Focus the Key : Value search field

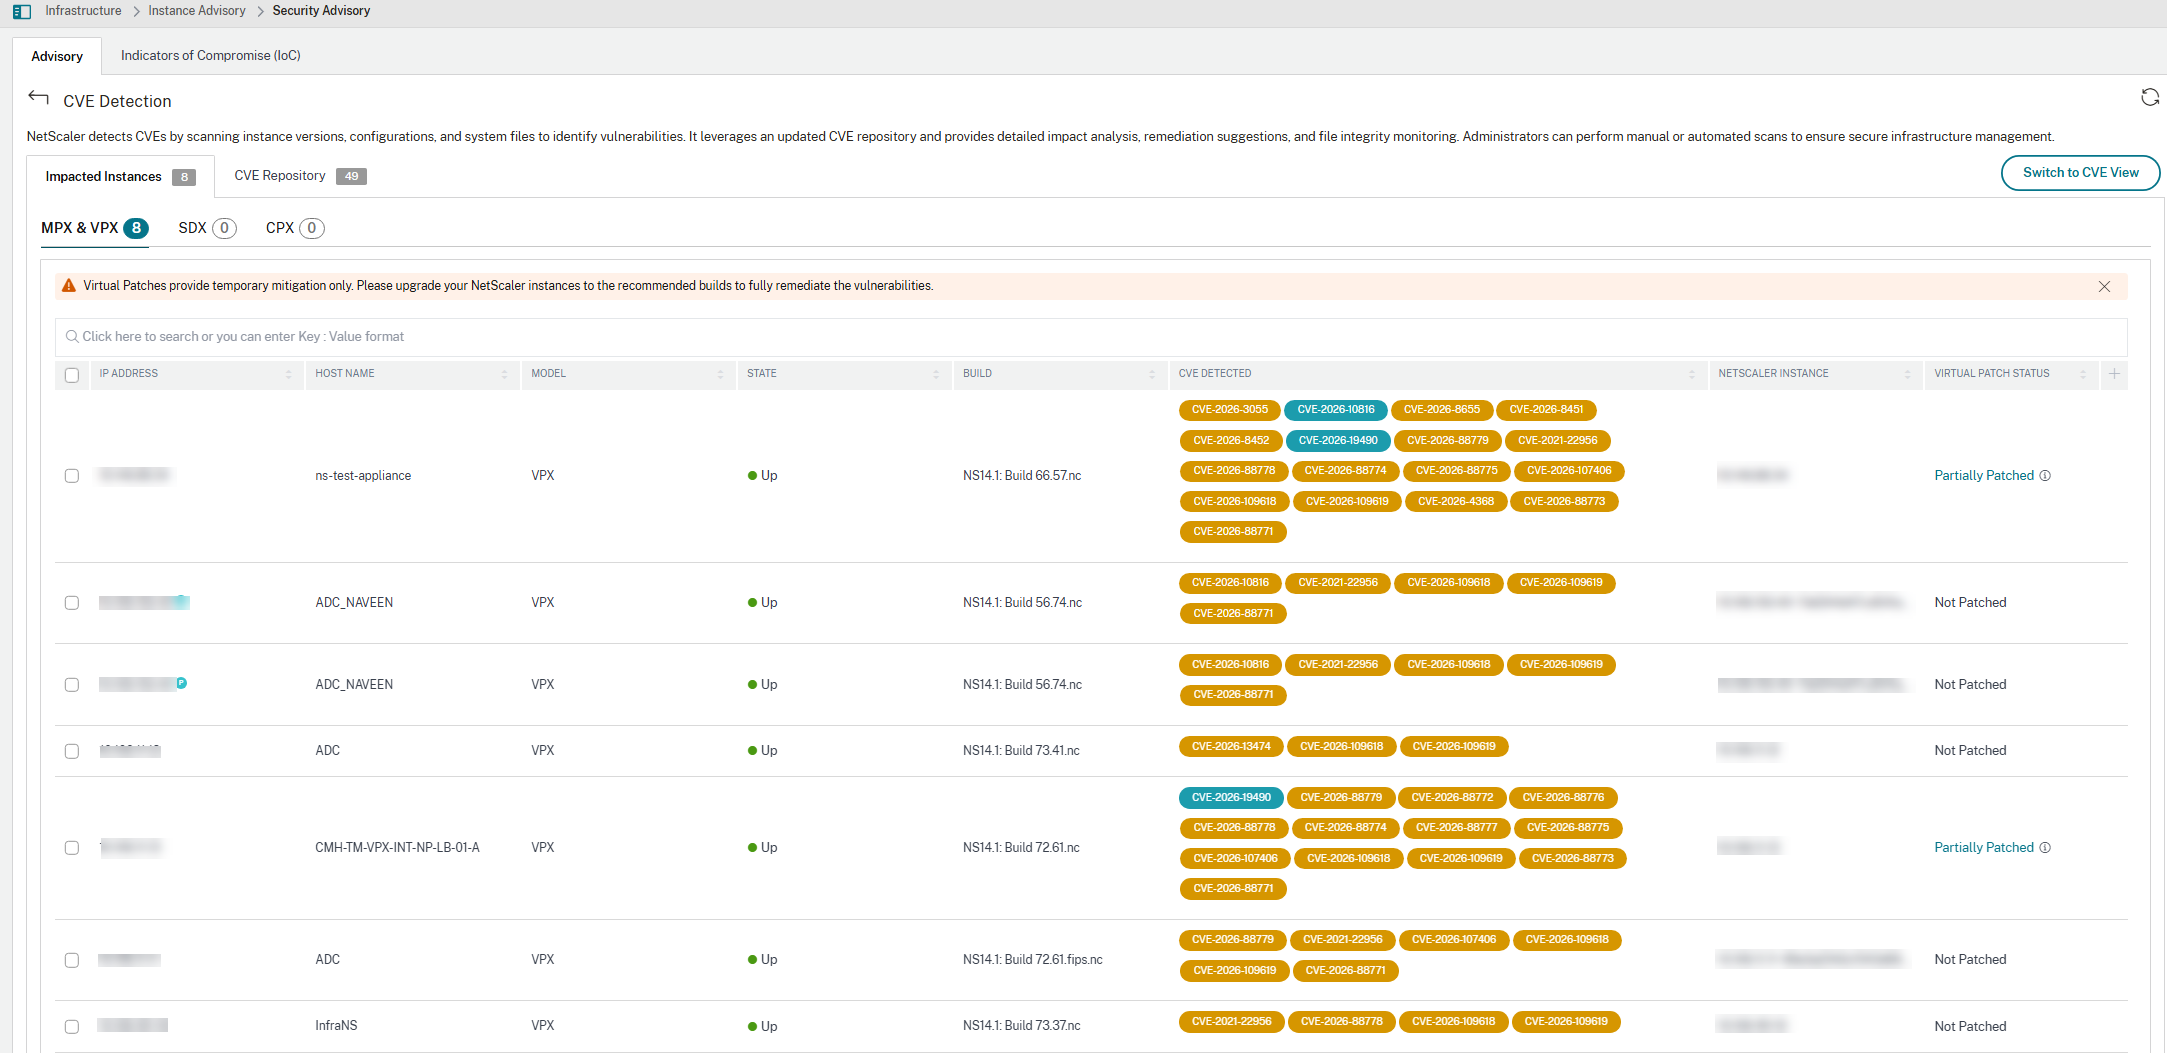click(x=1090, y=337)
